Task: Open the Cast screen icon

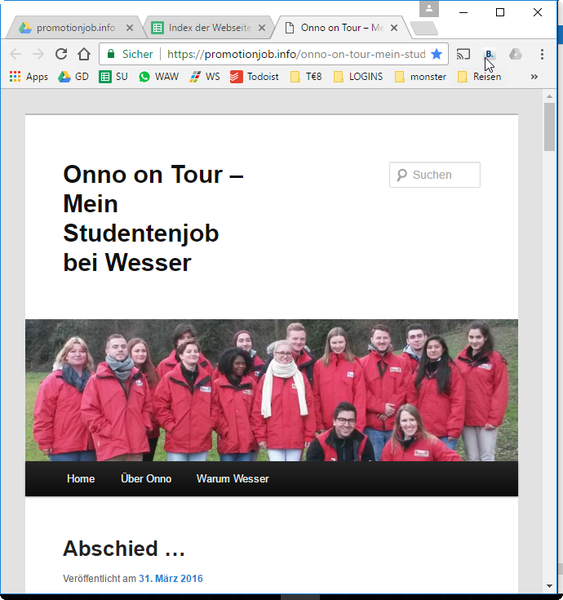Action: pyautogui.click(x=463, y=54)
